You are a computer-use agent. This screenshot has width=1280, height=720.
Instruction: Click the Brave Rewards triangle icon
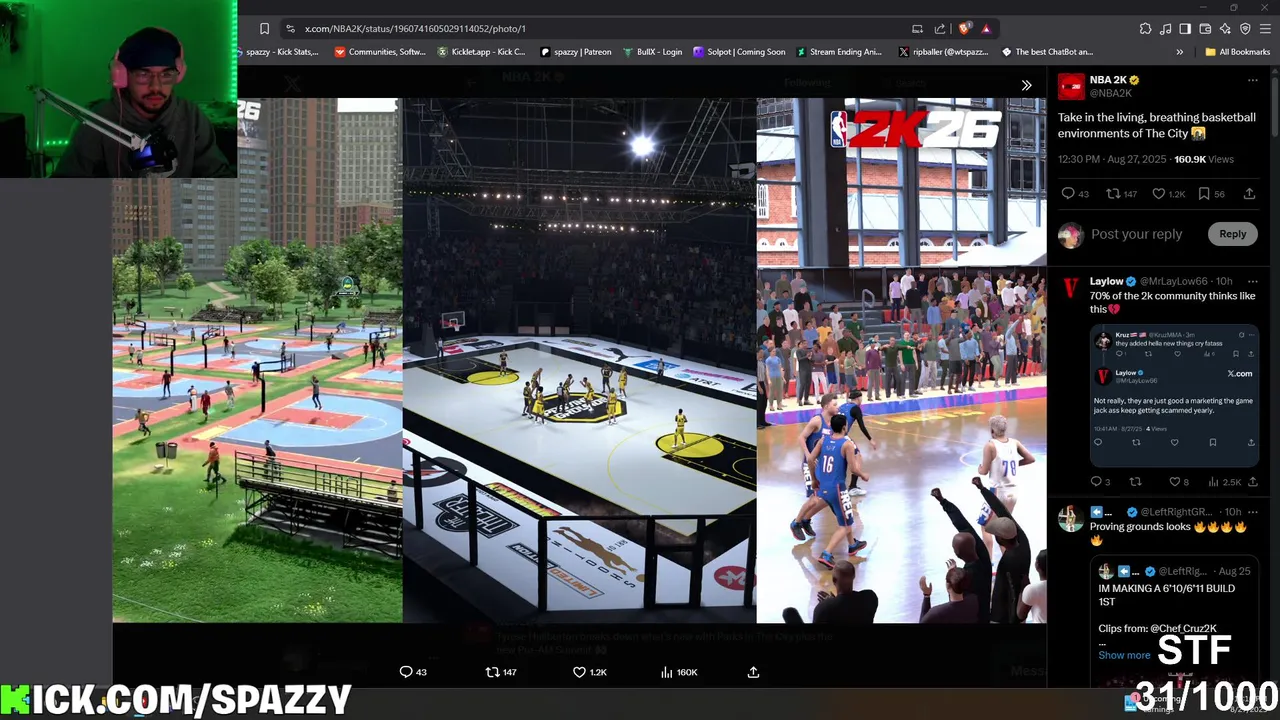tap(986, 28)
